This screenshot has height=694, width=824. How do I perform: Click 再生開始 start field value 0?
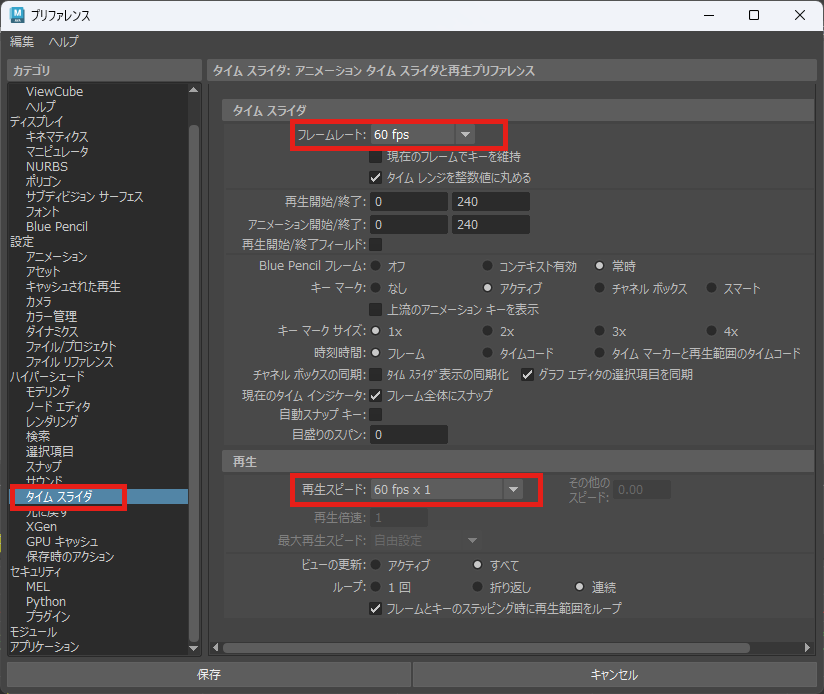click(409, 202)
